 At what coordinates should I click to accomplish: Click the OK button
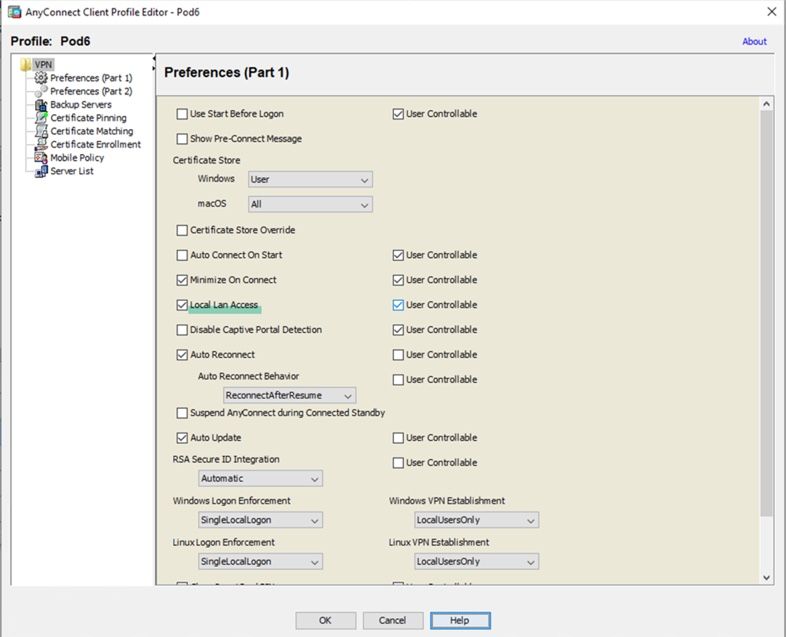coord(325,620)
